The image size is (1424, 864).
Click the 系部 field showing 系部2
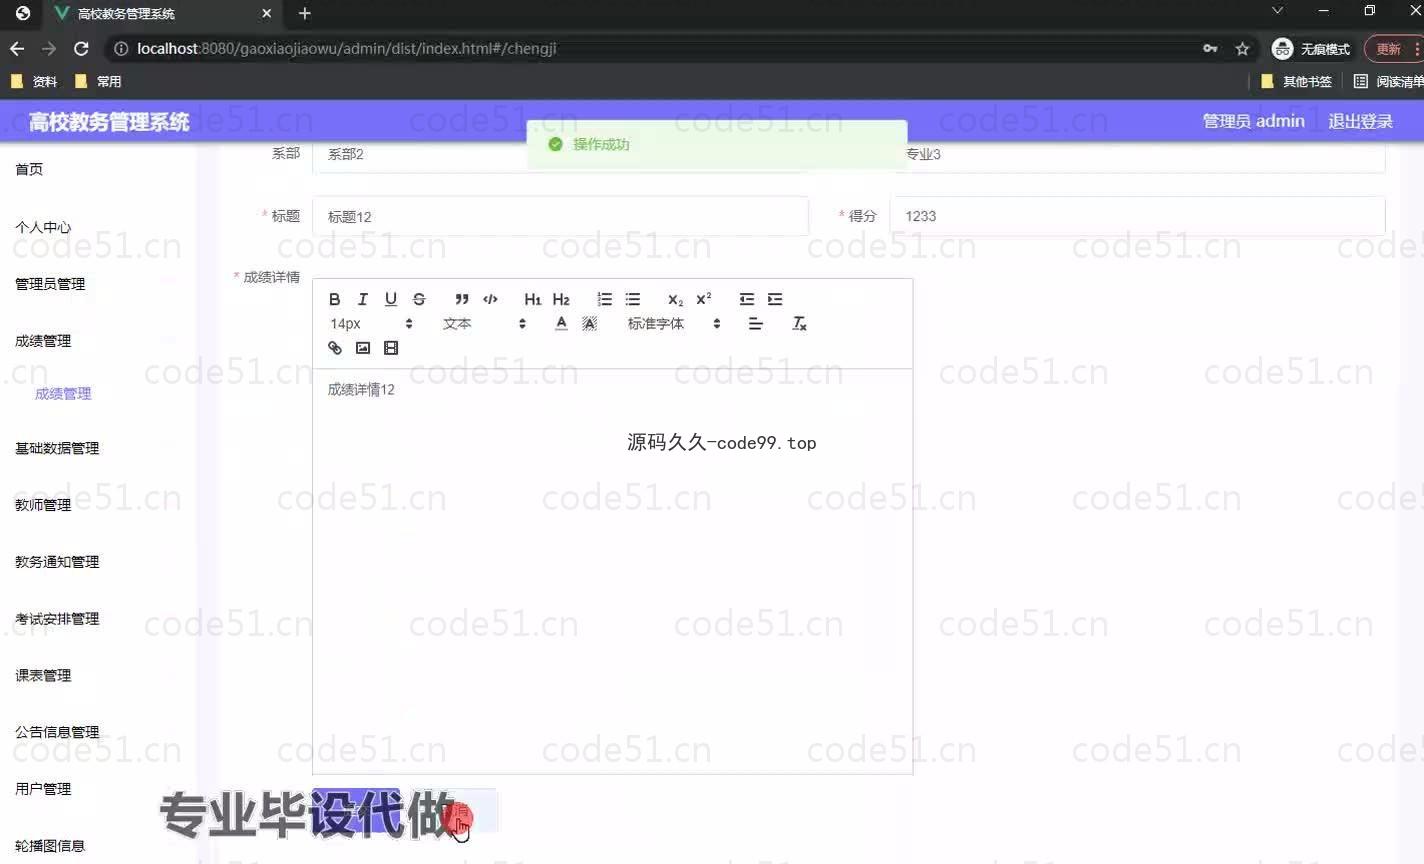560,155
